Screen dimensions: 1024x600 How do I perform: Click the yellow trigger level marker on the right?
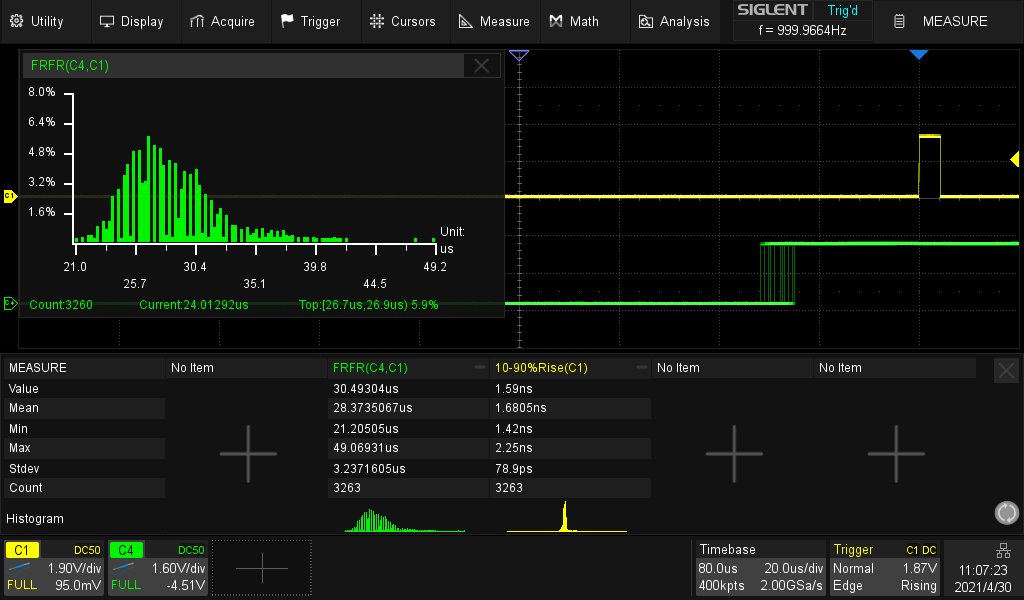coord(1014,158)
